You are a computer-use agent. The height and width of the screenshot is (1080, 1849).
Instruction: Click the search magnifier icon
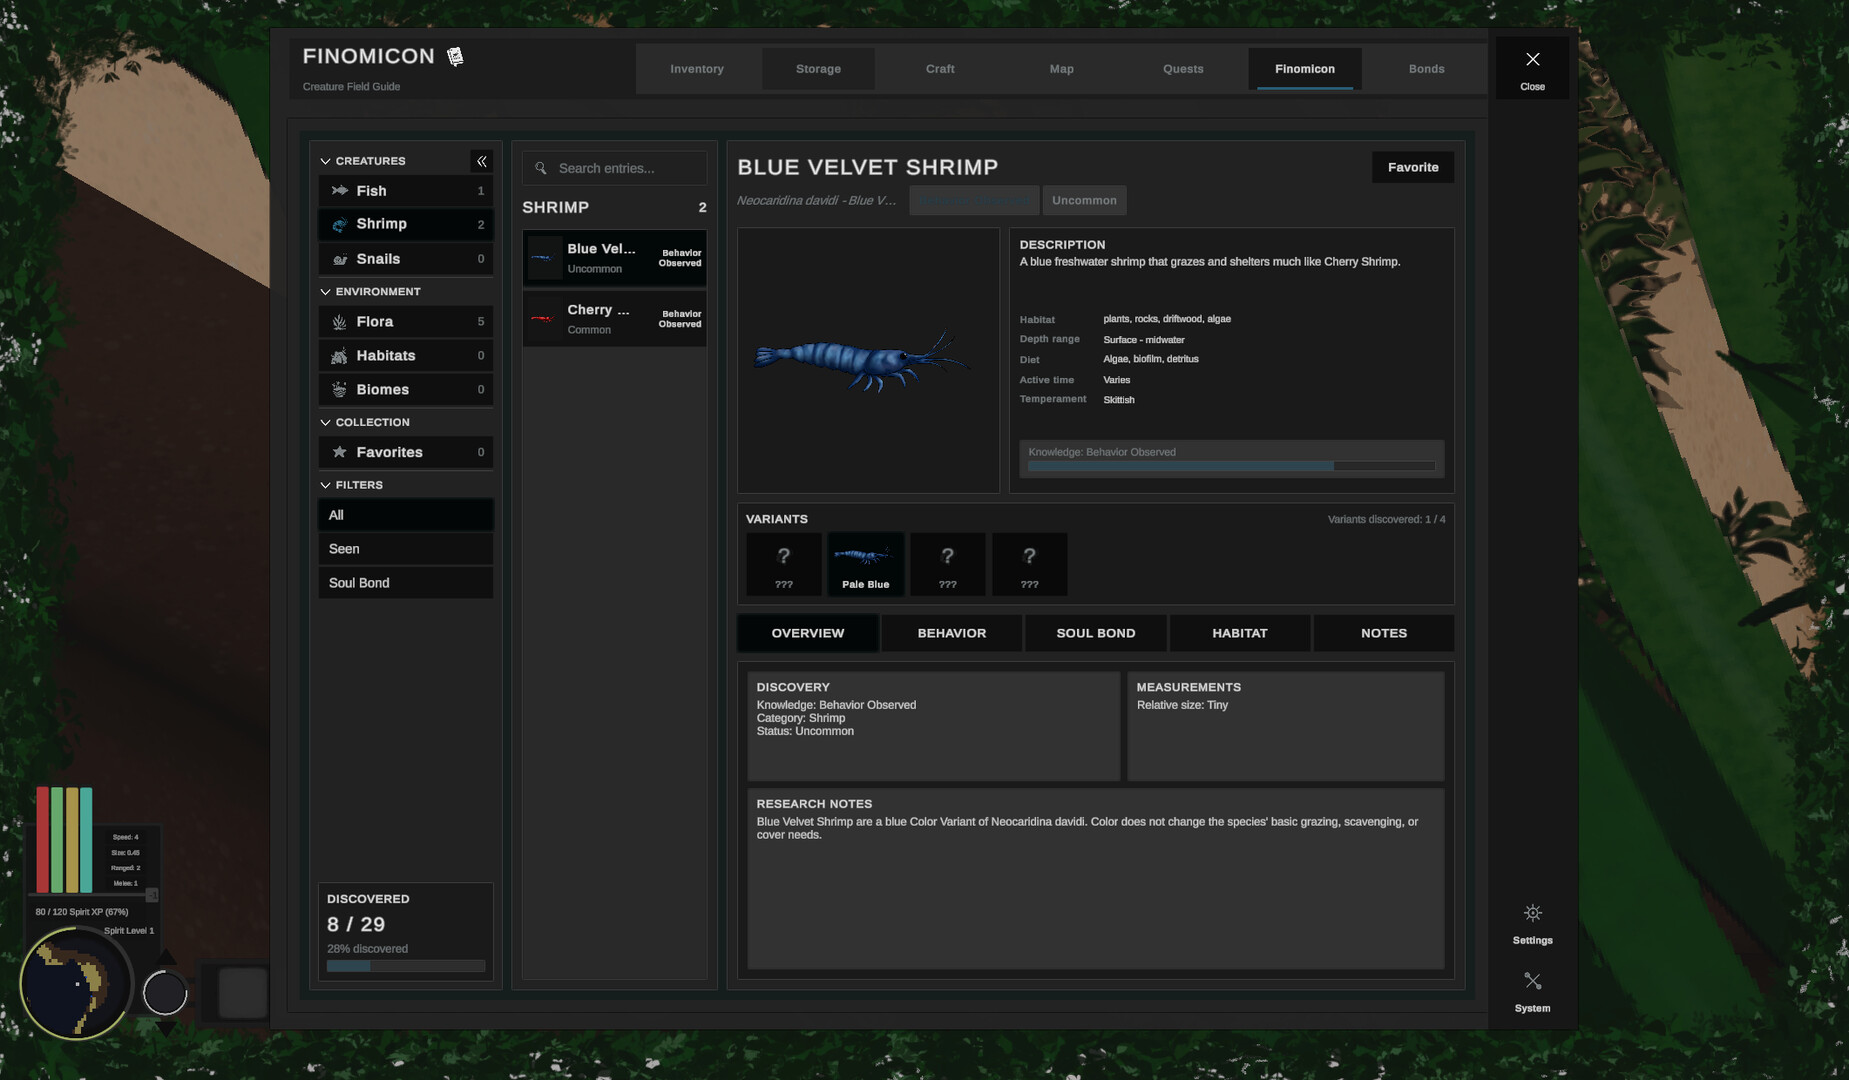point(541,168)
